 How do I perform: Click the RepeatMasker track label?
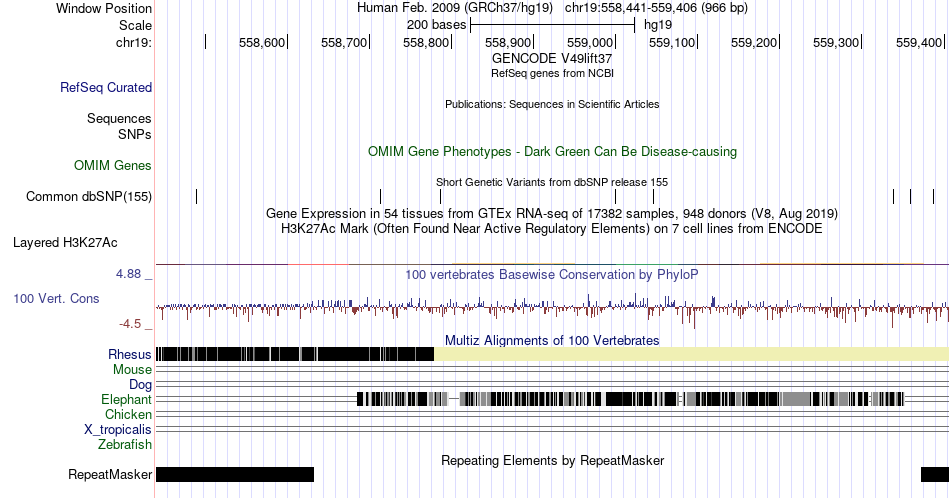tap(110, 474)
